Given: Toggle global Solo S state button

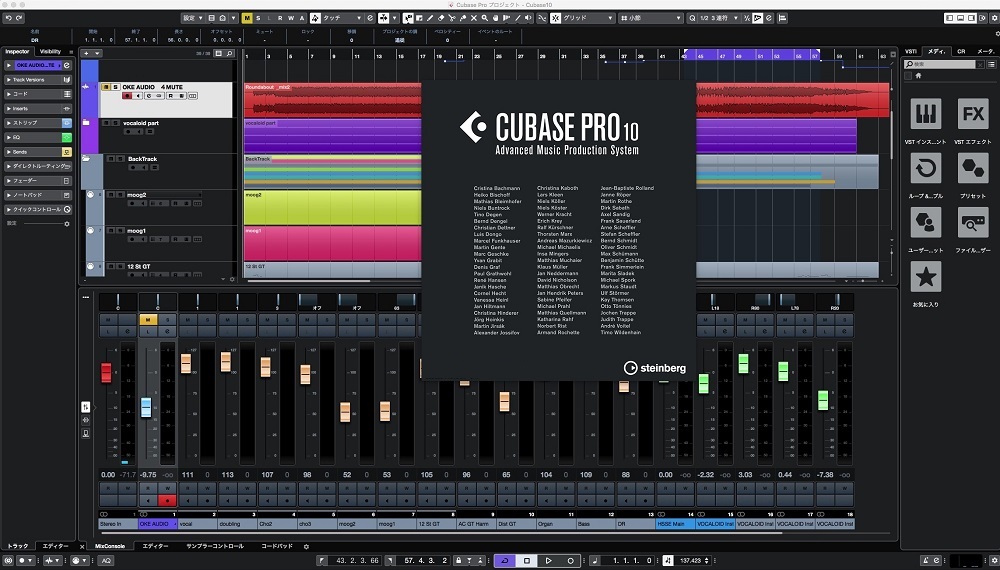Looking at the screenshot, I should click(x=258, y=18).
